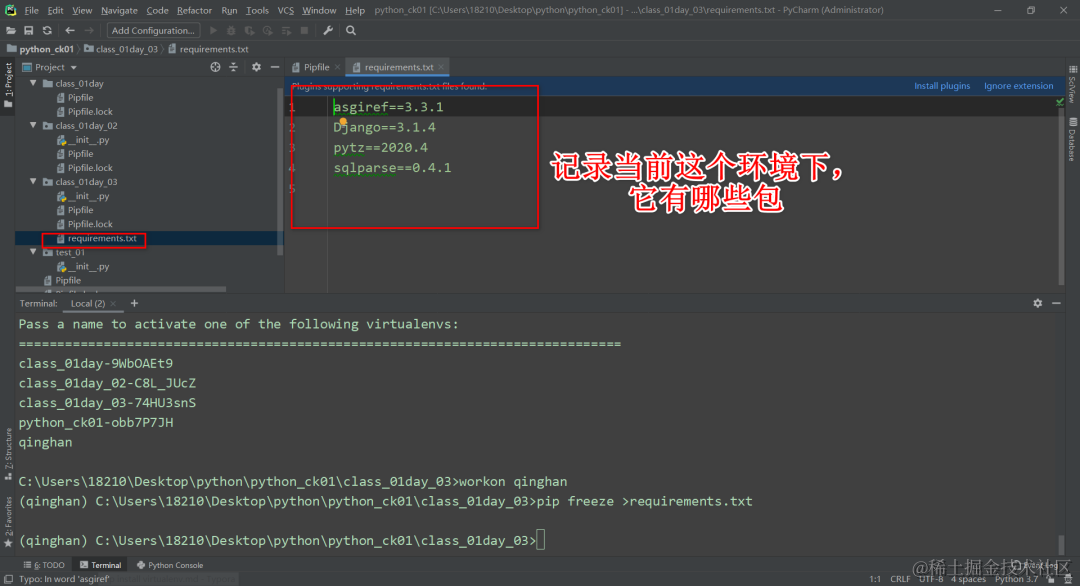Click the Ignore extension link

1018,86
